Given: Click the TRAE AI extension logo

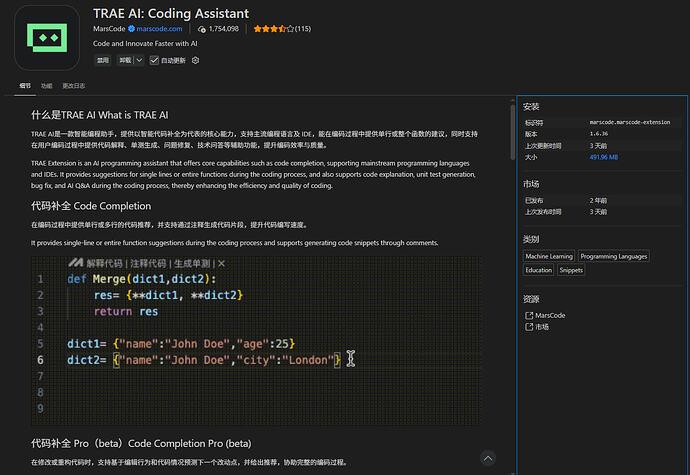Looking at the screenshot, I should [47, 38].
